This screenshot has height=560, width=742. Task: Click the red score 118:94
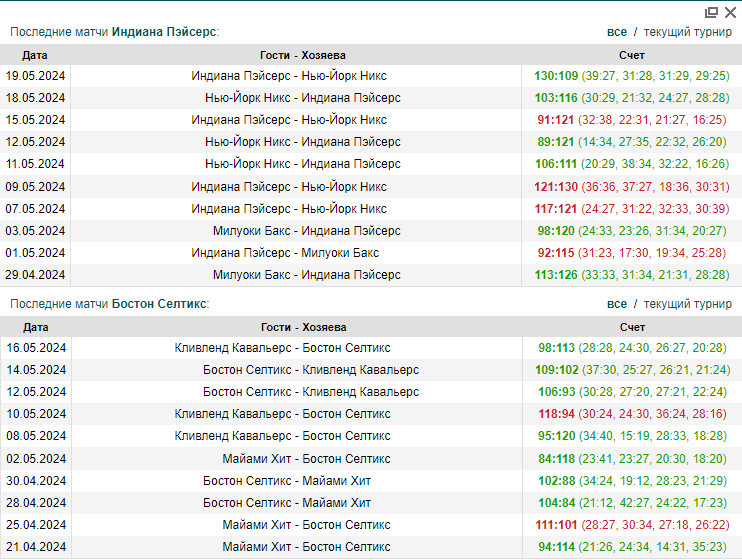click(556, 414)
